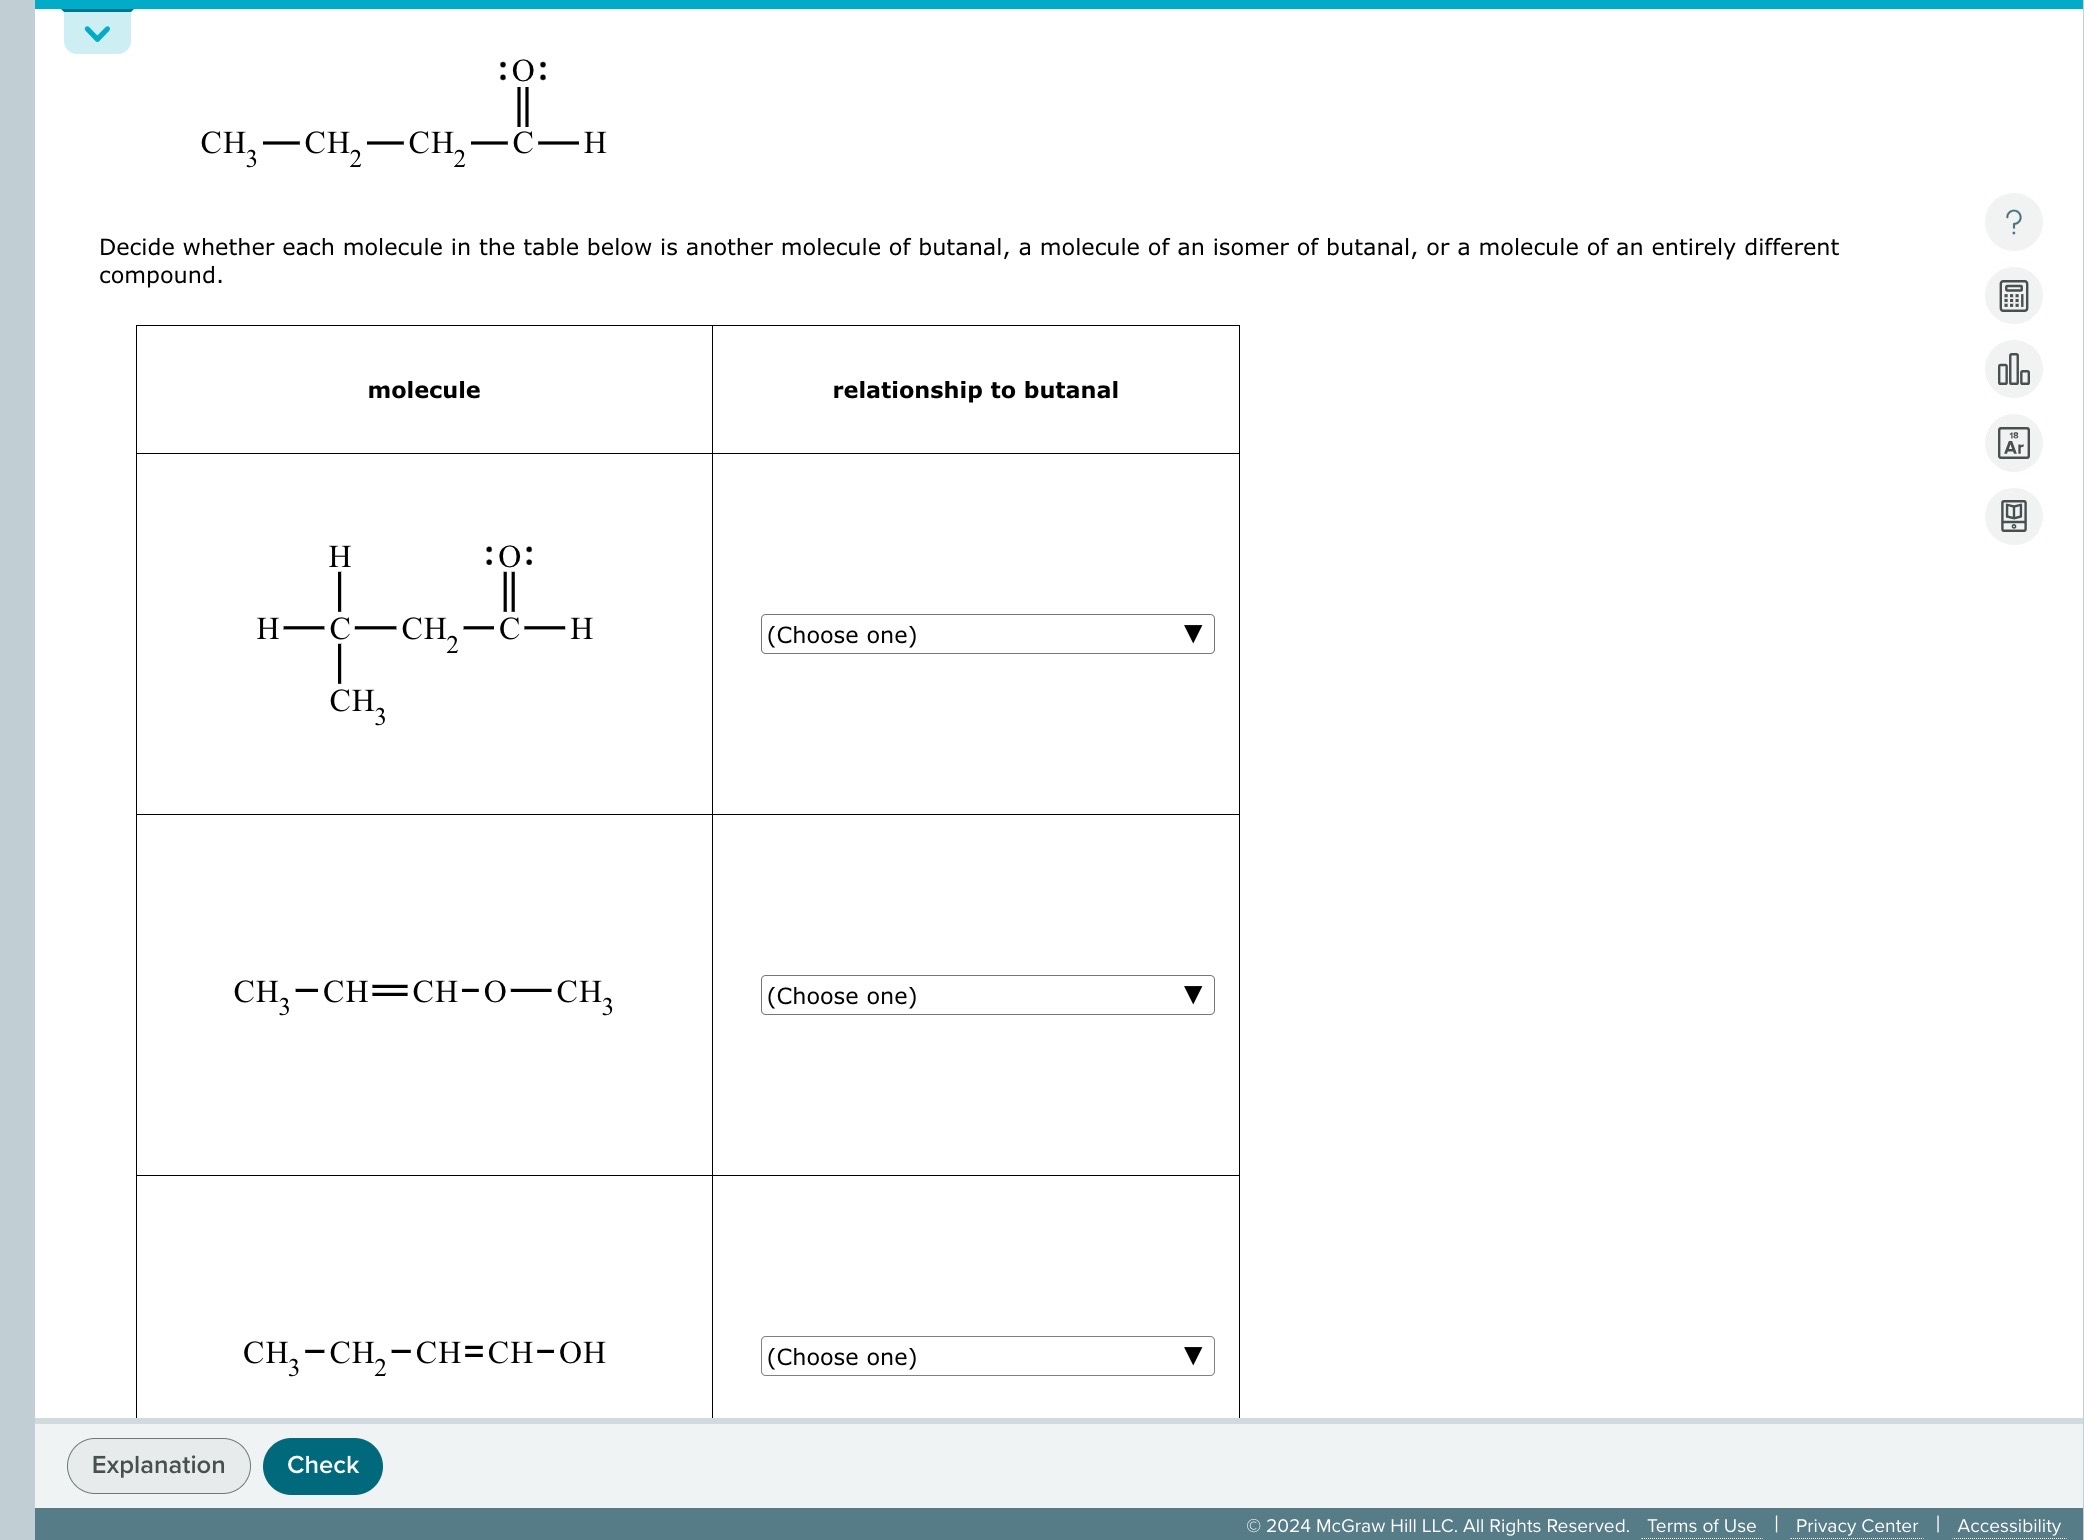Screen dimensions: 2084x1540
Task: Open the dropdown beside CH3-CH2-CH=CH-OH
Action: (986, 1356)
